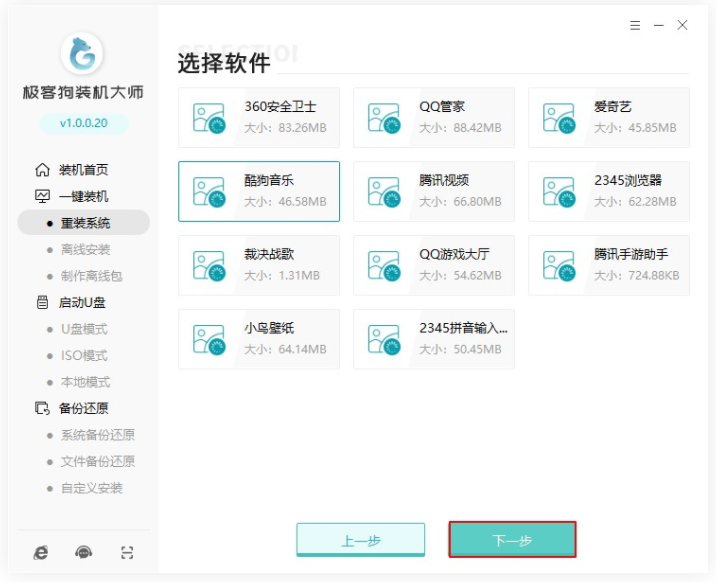Go to 装机首页 in sidebar
This screenshot has width=716, height=582.
[83, 170]
